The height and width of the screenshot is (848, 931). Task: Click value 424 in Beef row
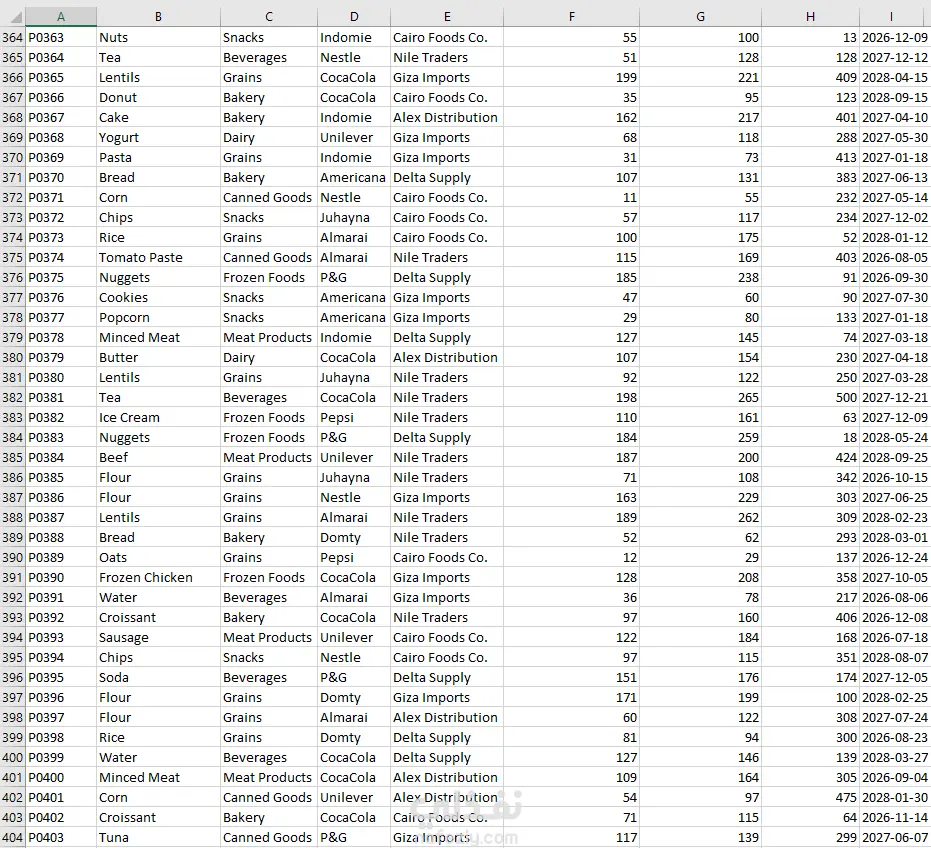tap(810, 457)
